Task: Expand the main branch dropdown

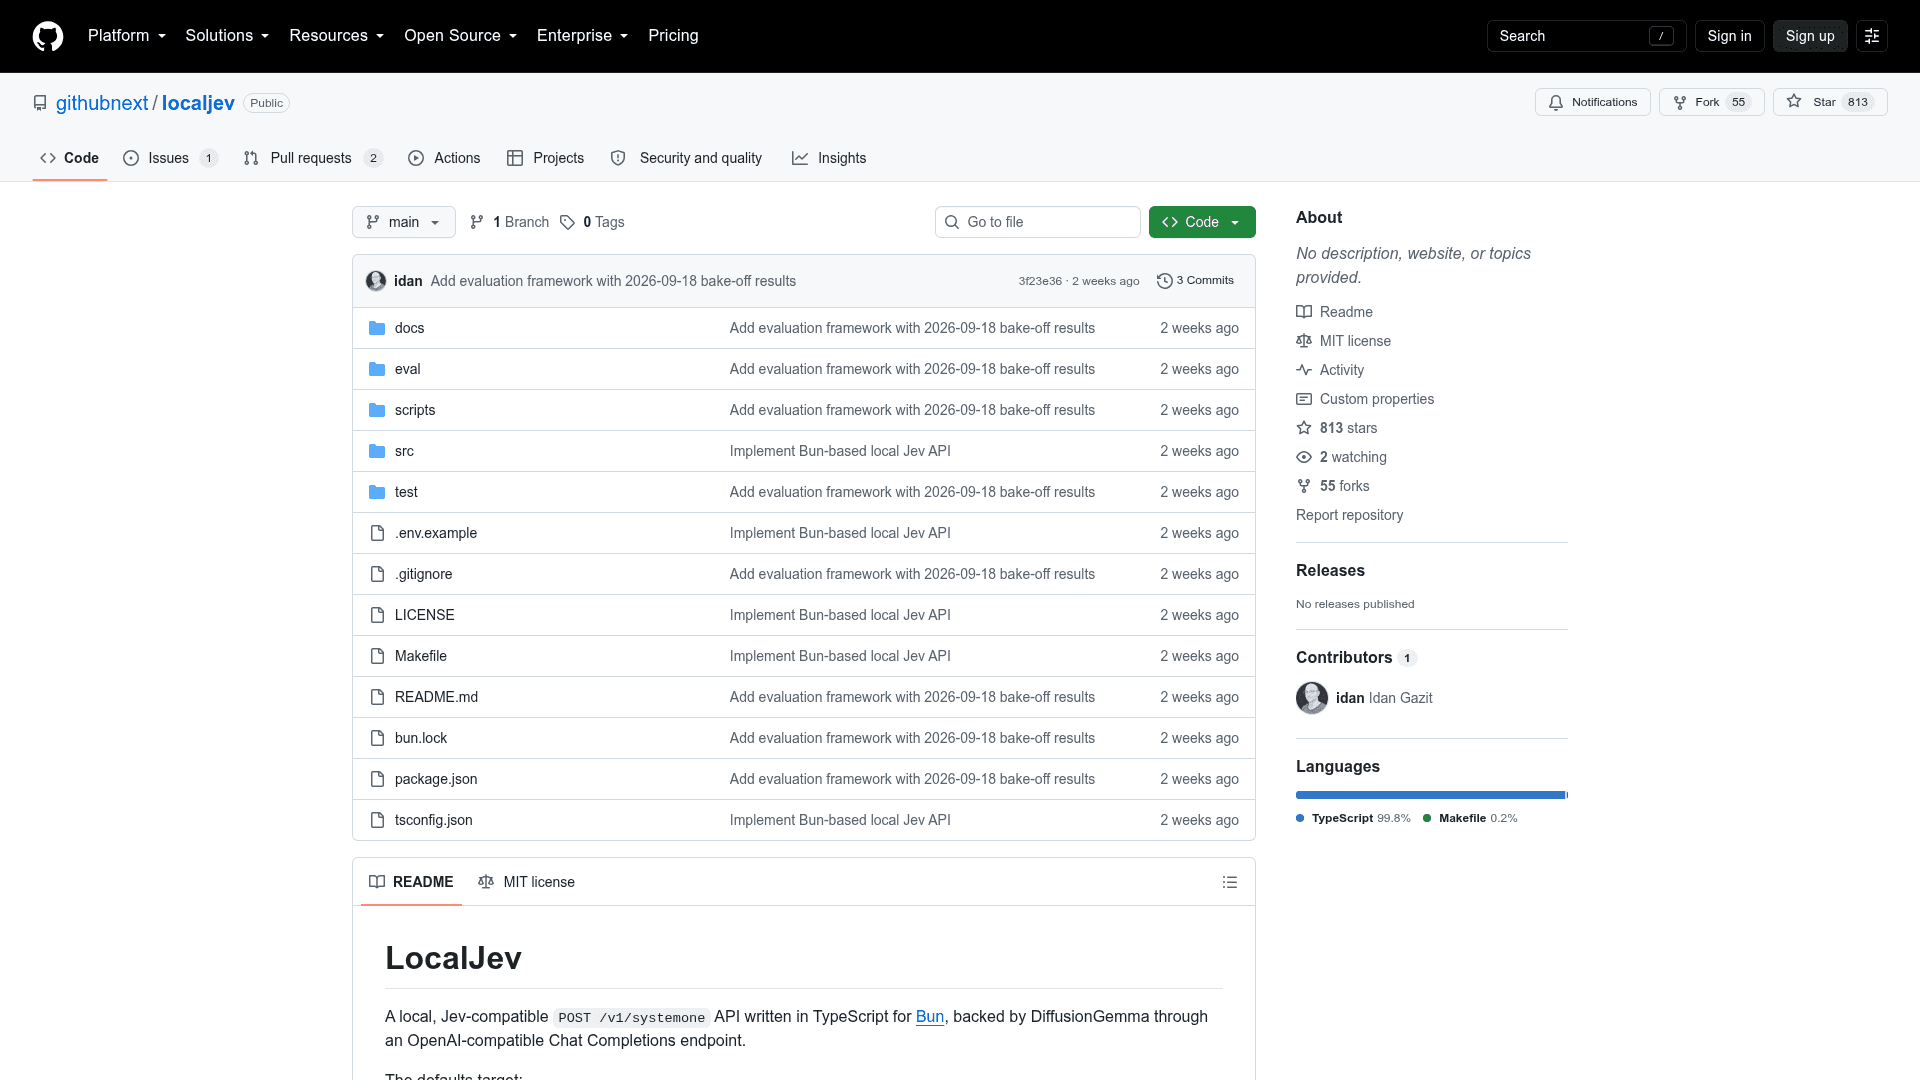Action: click(403, 222)
